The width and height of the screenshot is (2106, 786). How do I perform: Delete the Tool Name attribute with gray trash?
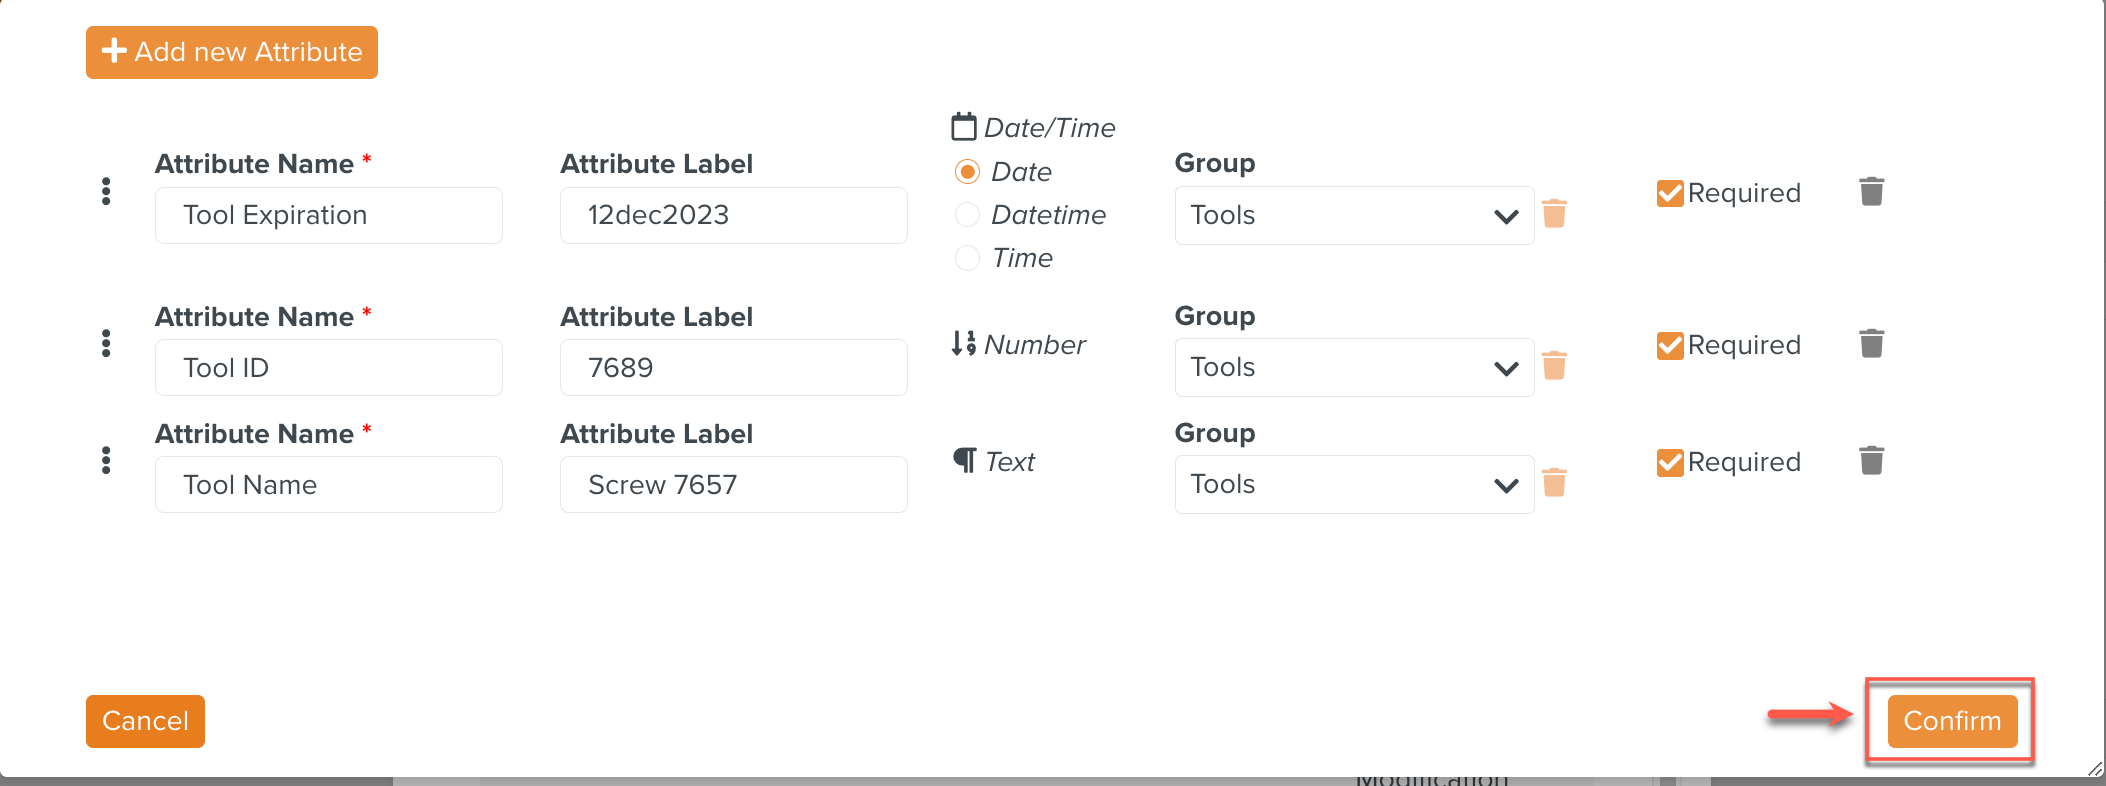[1871, 460]
